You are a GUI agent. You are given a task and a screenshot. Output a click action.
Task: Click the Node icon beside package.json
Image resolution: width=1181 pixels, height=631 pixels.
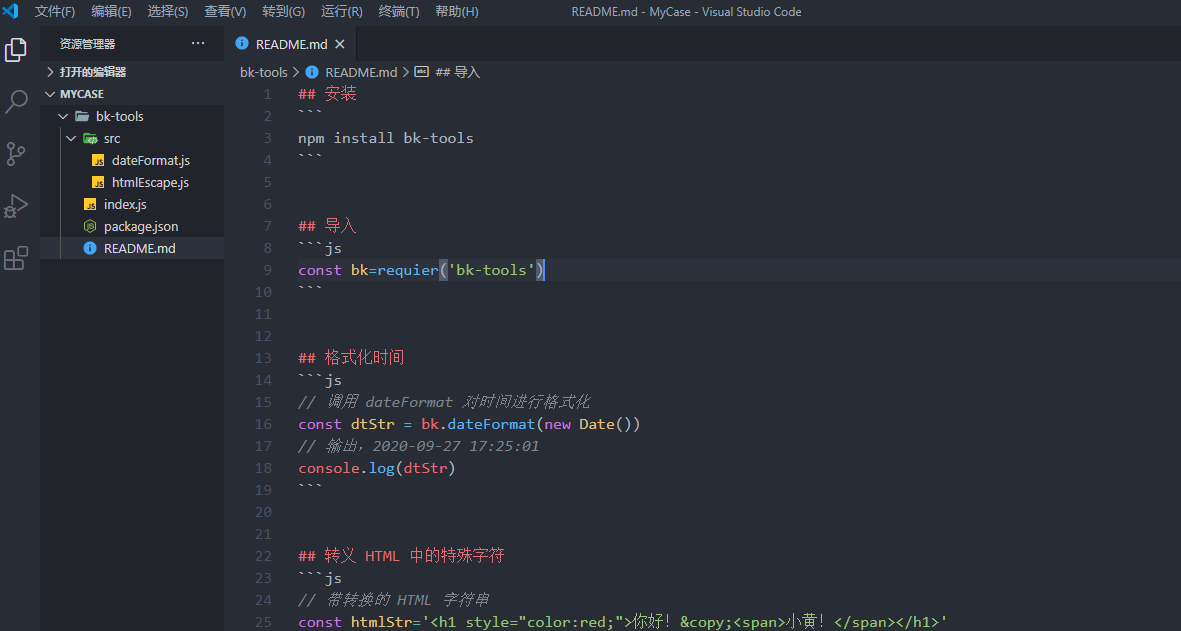[90, 226]
